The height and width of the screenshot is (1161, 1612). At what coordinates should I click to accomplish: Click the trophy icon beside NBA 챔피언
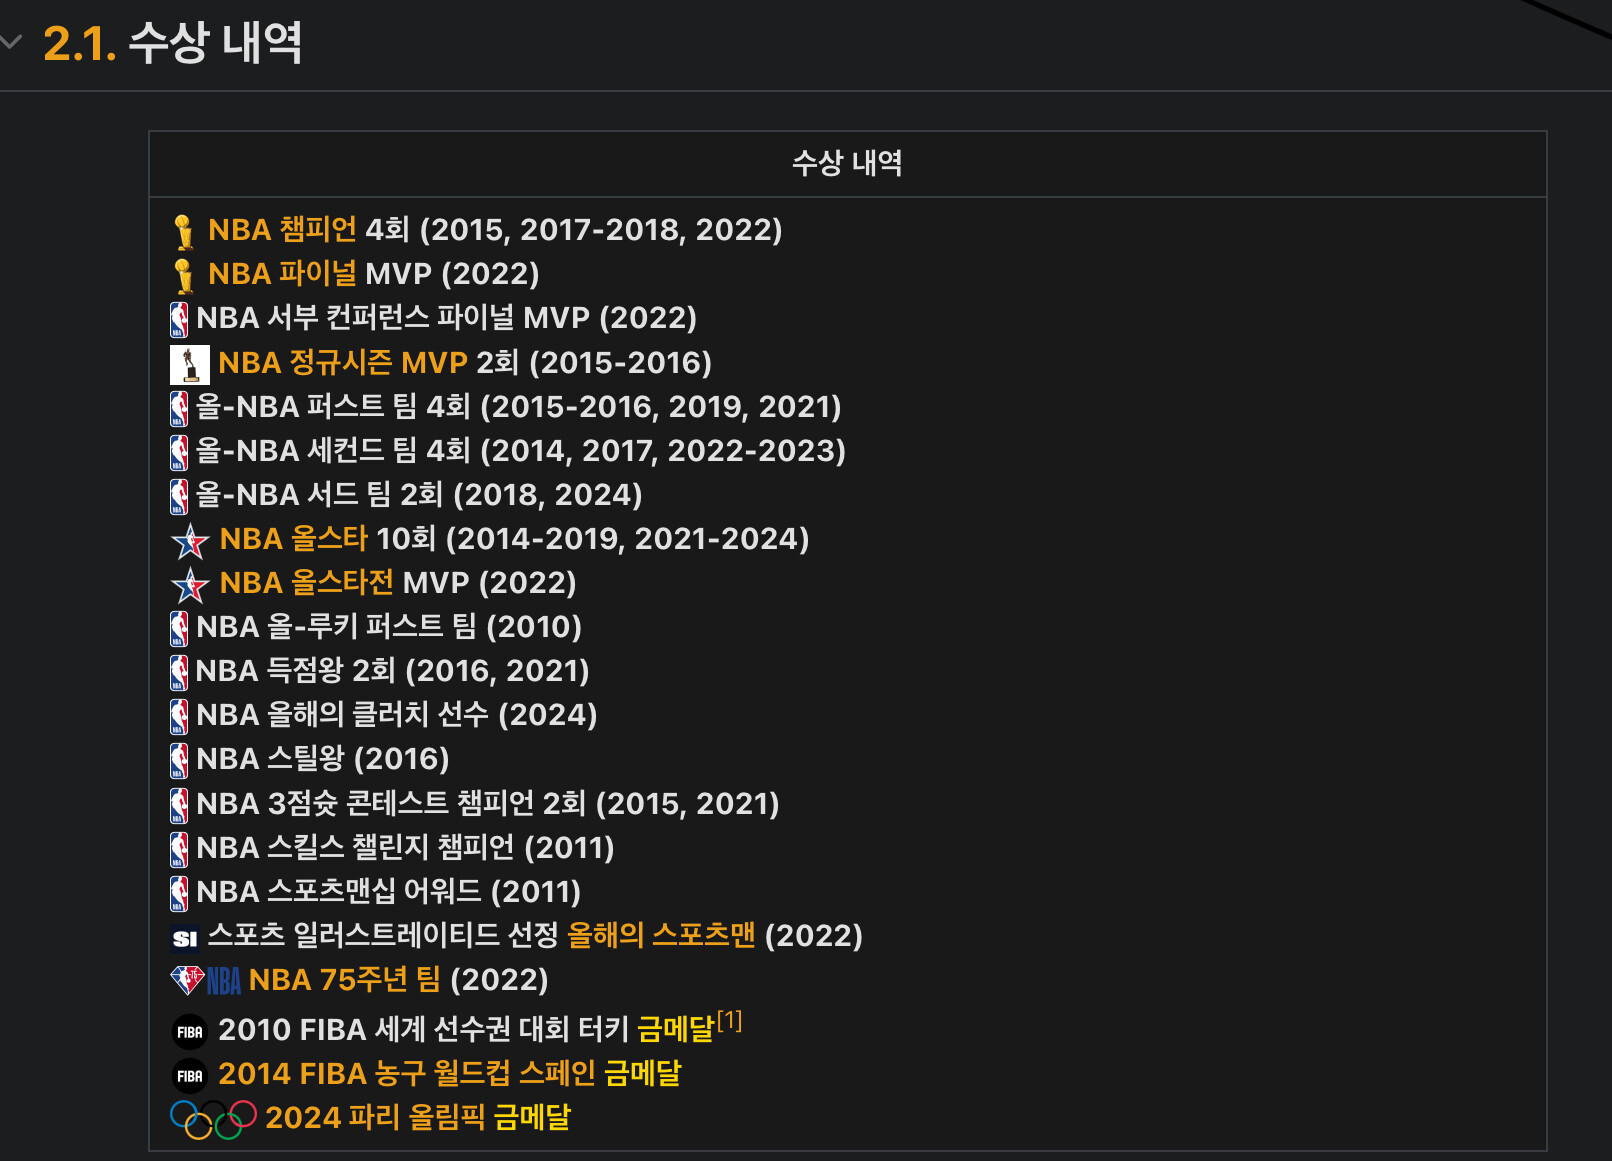tap(183, 231)
